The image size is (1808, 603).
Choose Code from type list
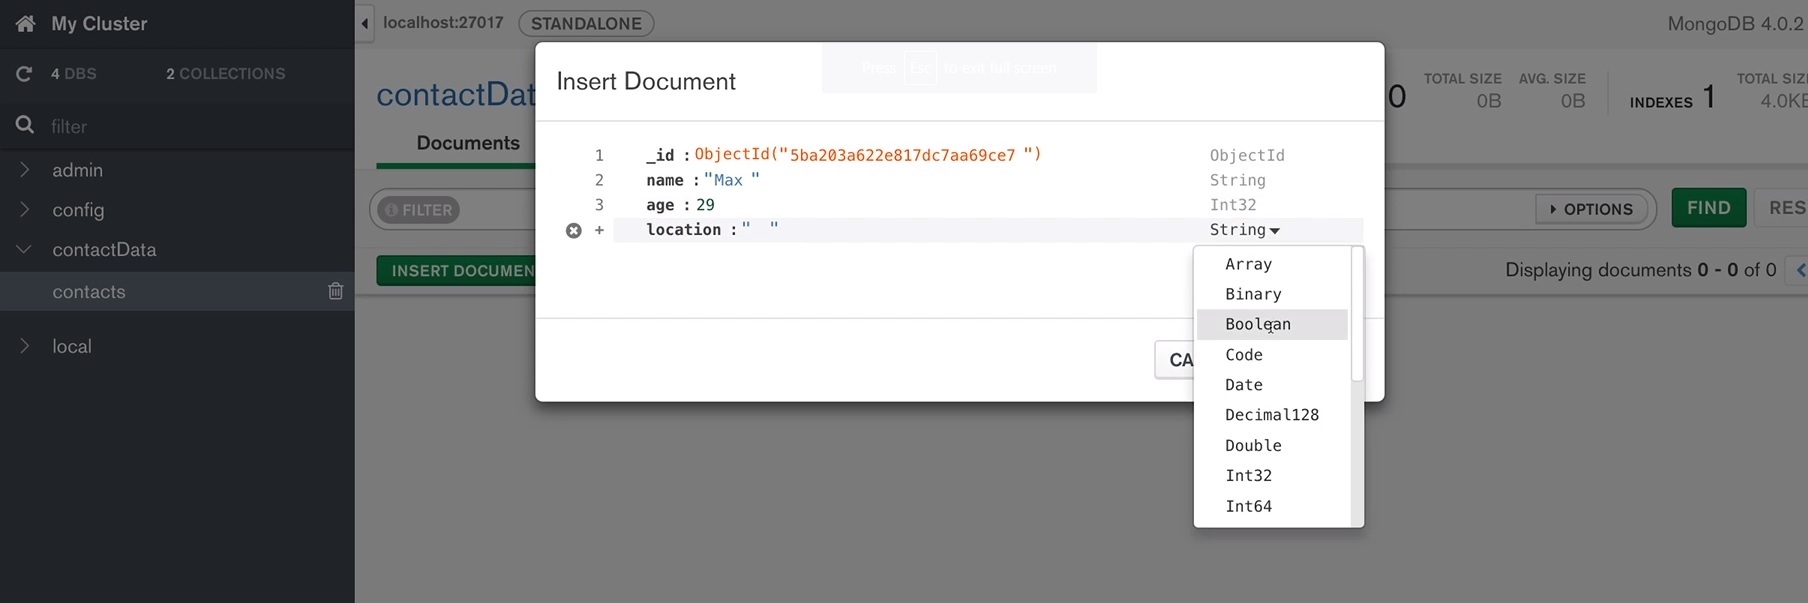(x=1272, y=355)
